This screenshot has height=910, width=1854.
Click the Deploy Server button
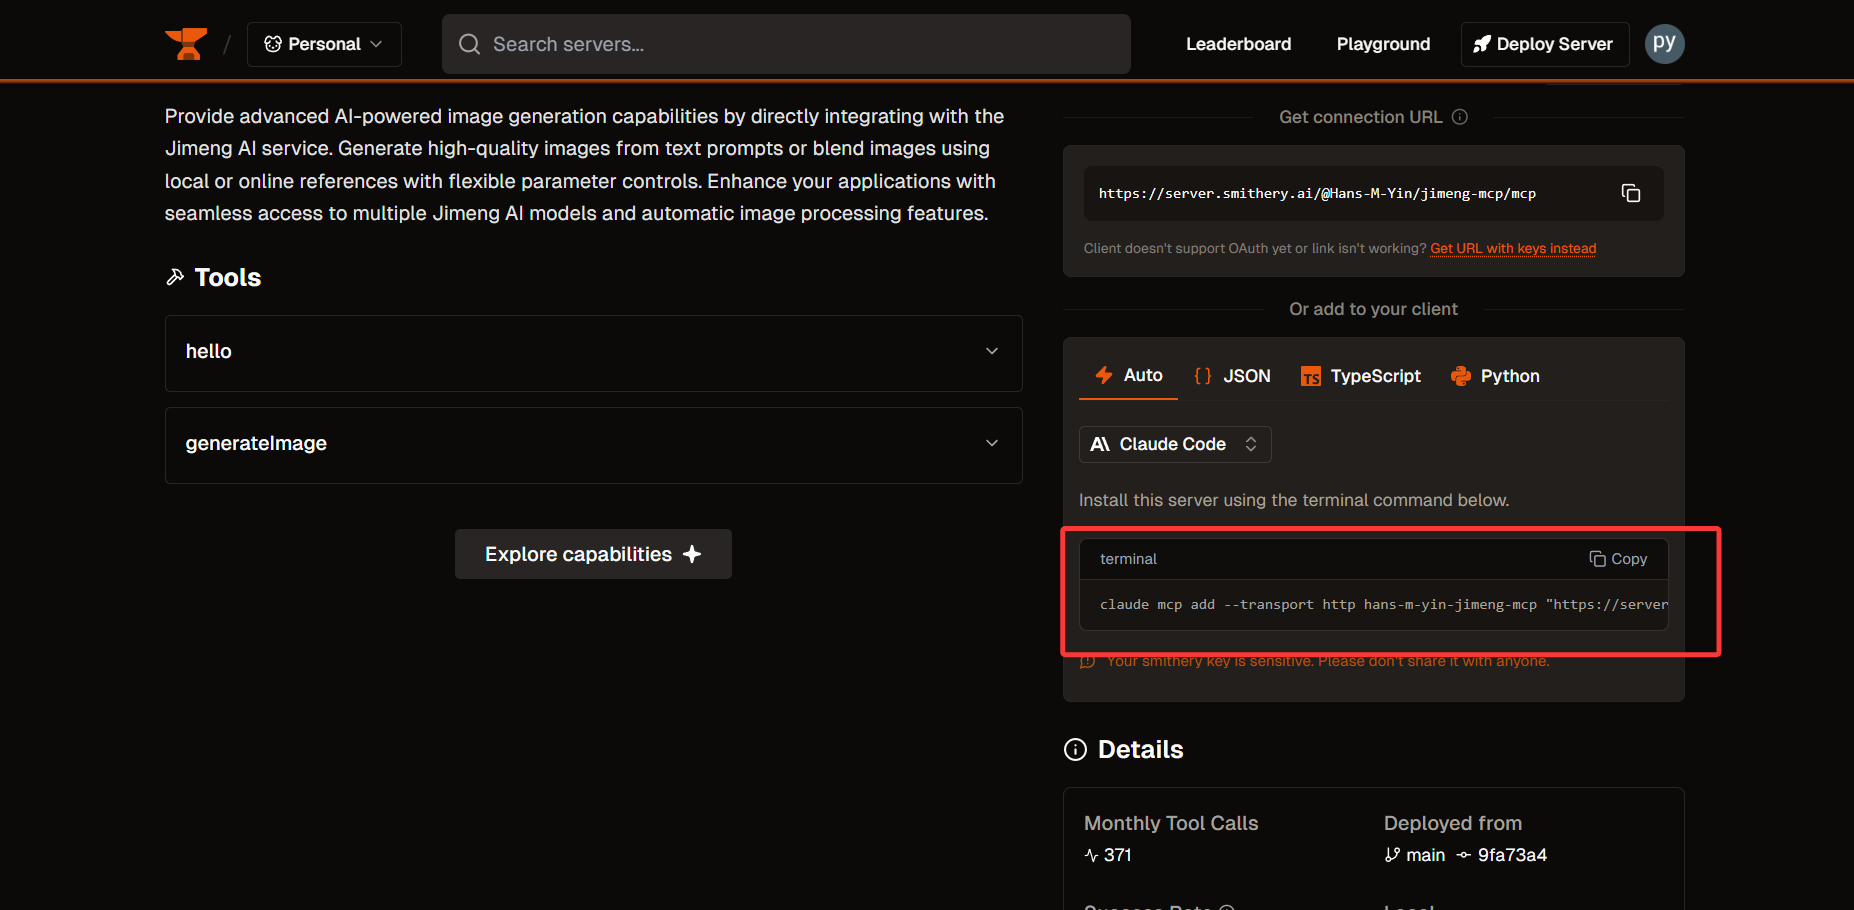1545,44
